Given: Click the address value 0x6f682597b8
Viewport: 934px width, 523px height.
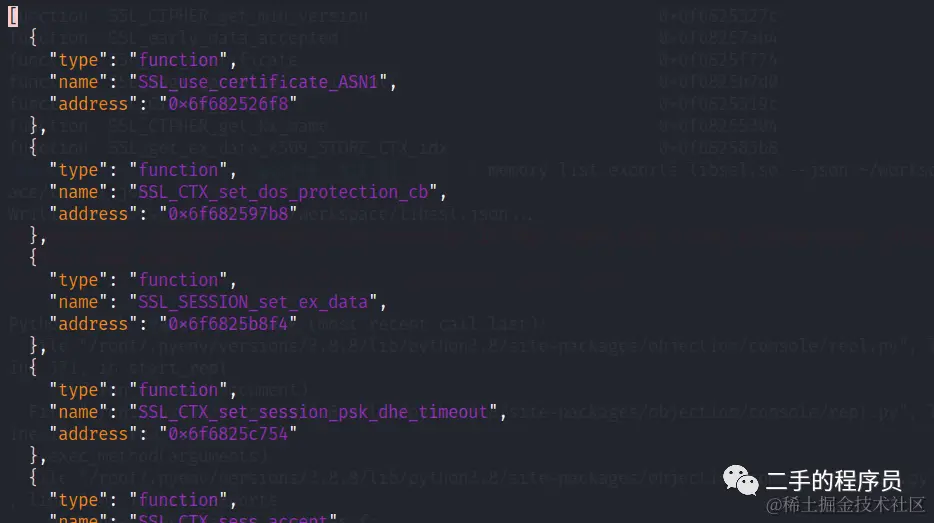Looking at the screenshot, I should tap(228, 214).
